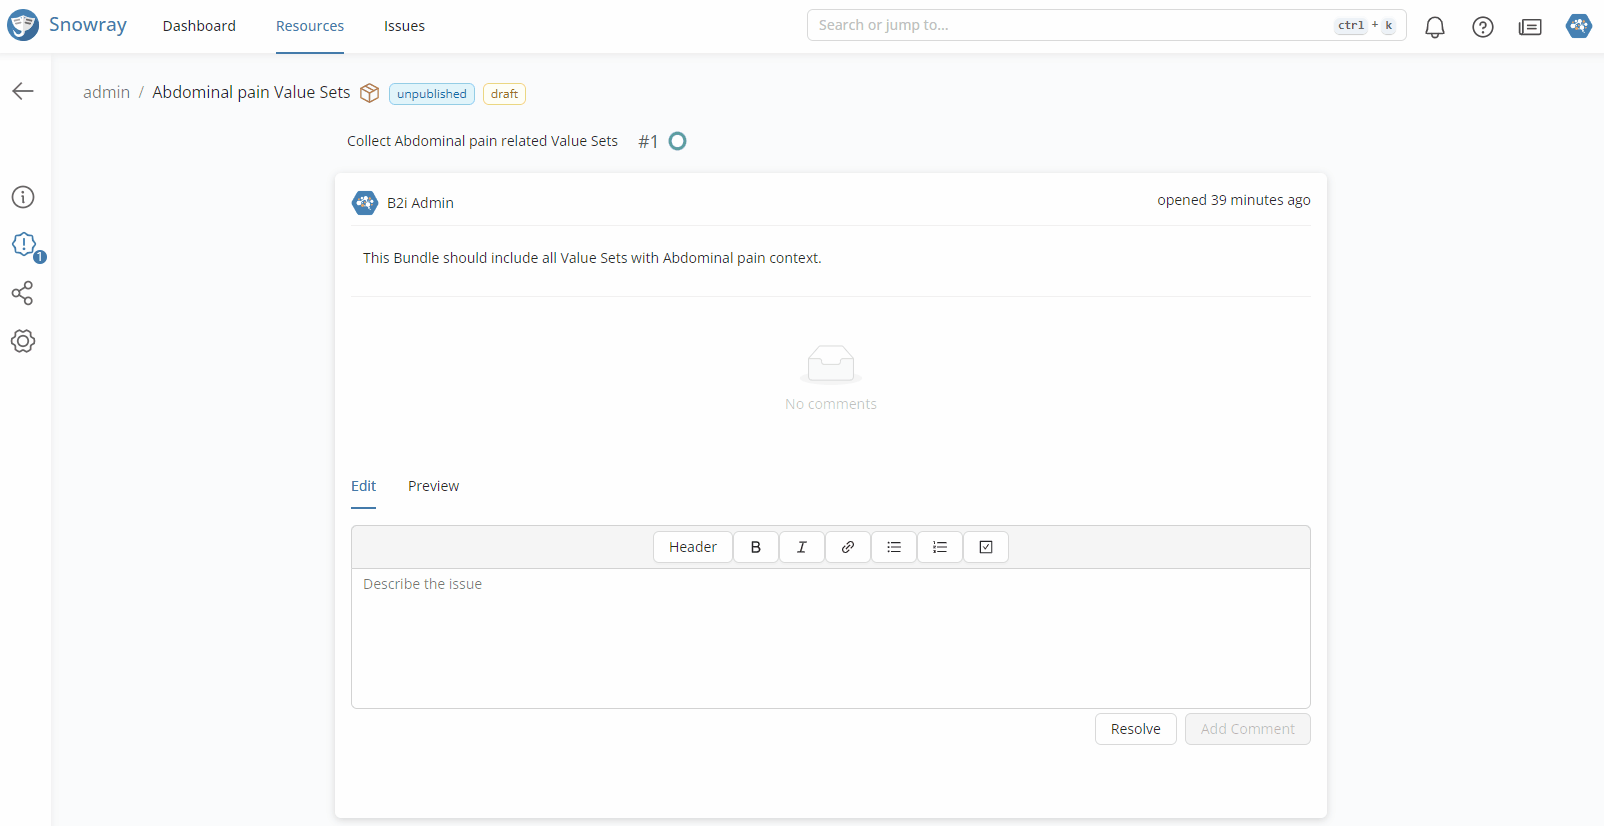The width and height of the screenshot is (1604, 826).
Task: Open the share sidebar icon
Action: [23, 293]
